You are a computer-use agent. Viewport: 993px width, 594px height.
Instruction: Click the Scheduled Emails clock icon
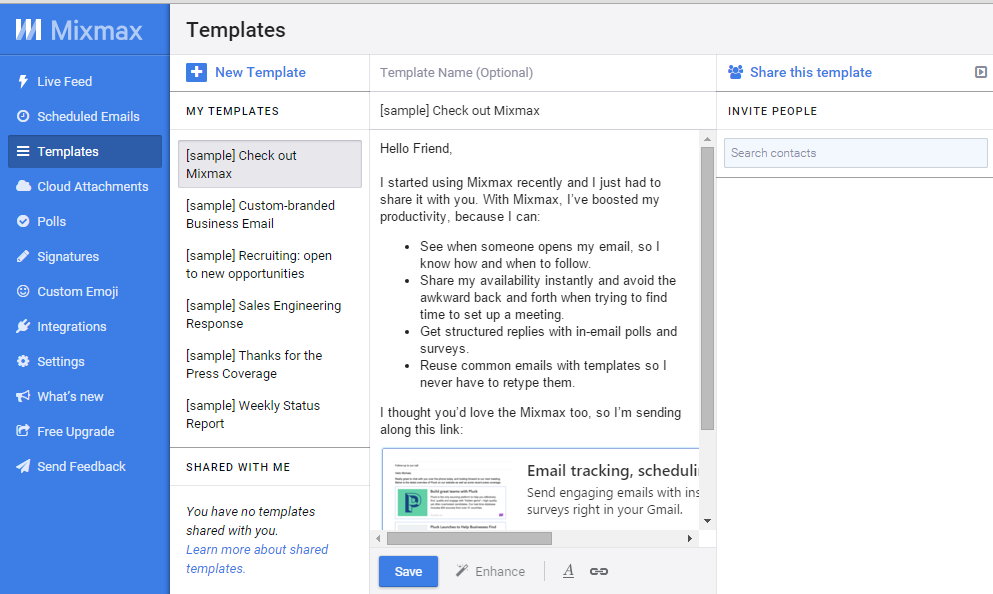coord(23,116)
